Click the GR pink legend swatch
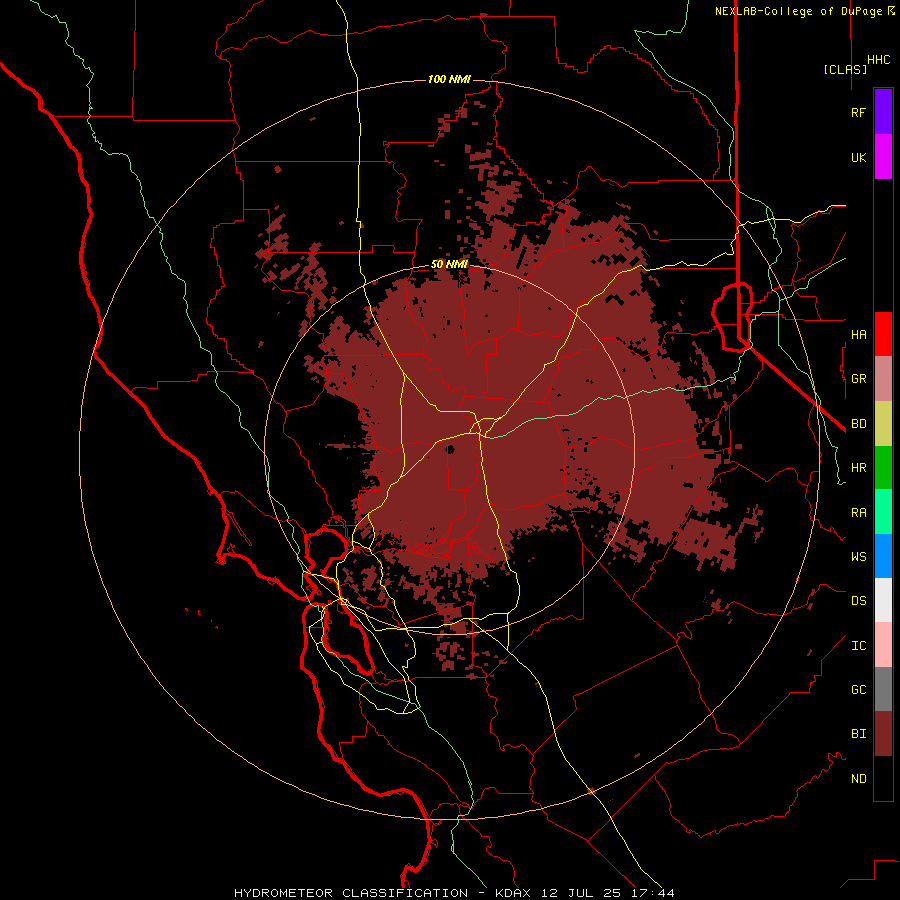Image resolution: width=900 pixels, height=900 pixels. [x=883, y=379]
